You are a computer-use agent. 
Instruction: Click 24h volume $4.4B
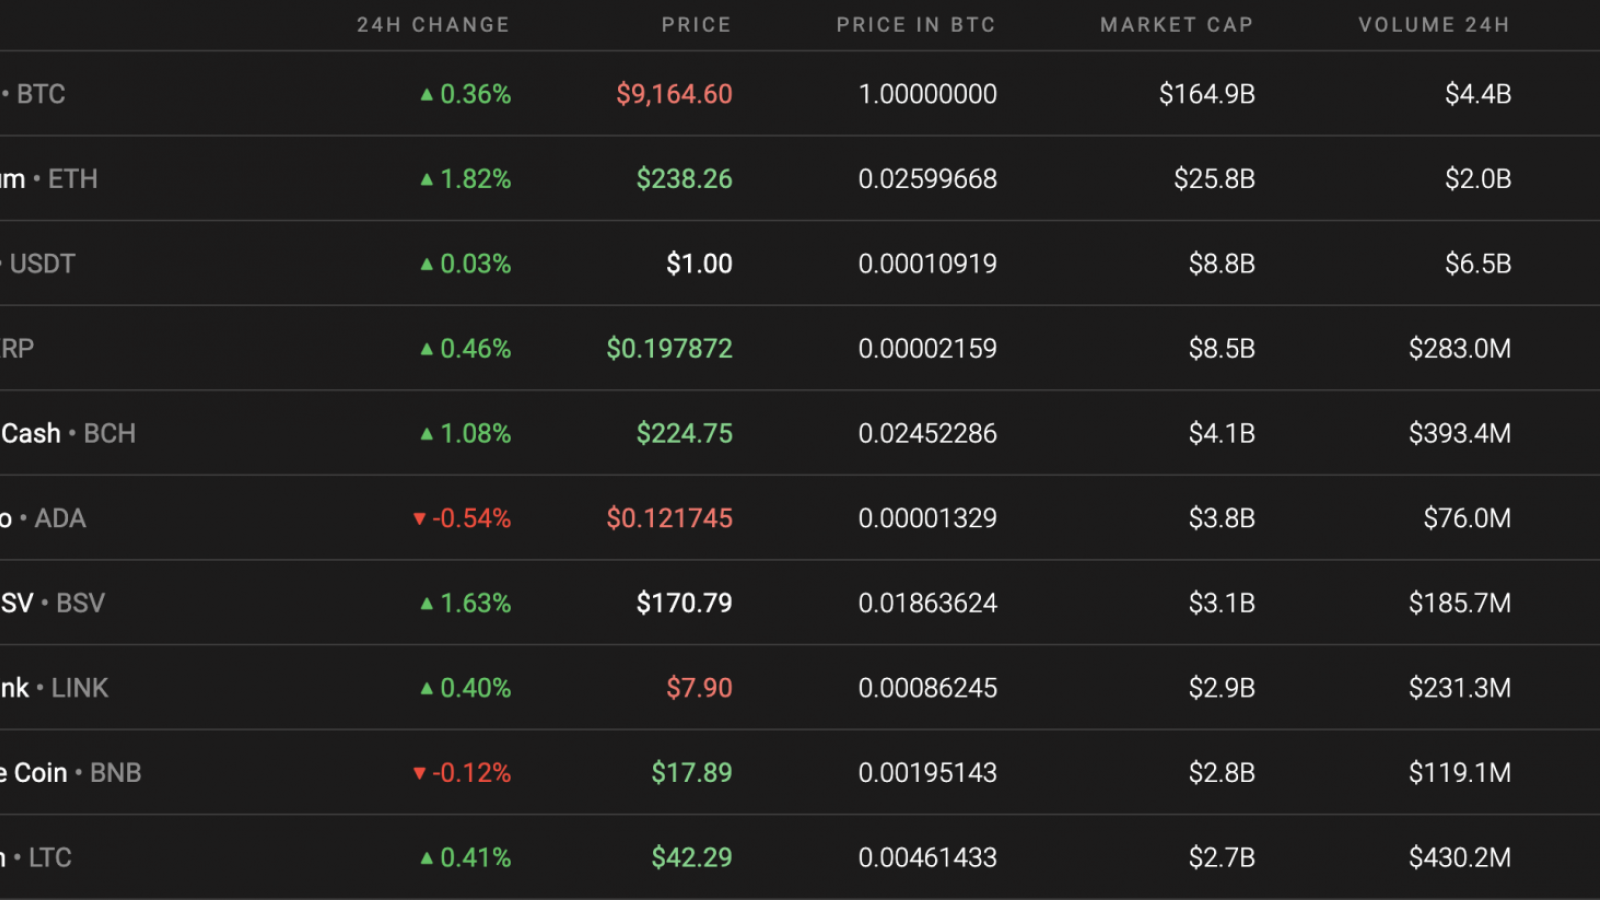coord(1478,94)
